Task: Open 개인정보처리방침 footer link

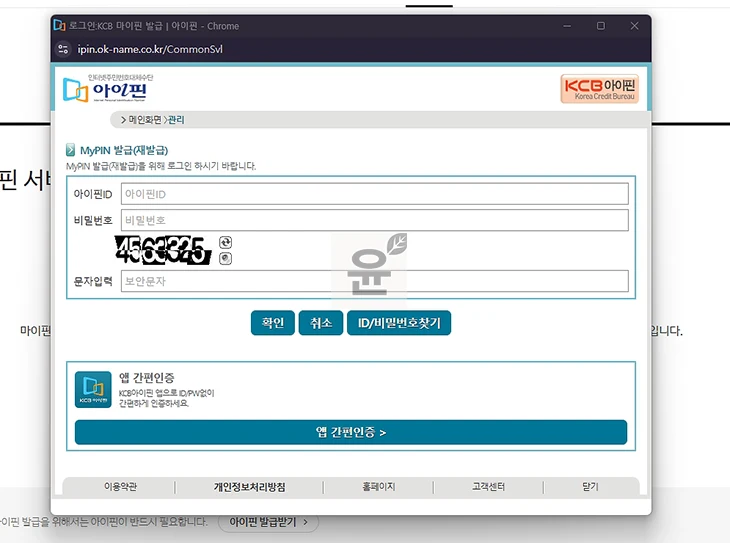Action: pyautogui.click(x=249, y=487)
